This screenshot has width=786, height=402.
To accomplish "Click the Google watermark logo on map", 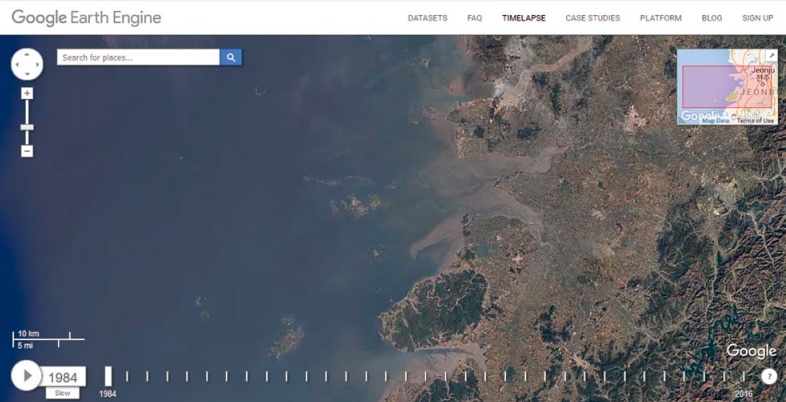I will [x=751, y=351].
